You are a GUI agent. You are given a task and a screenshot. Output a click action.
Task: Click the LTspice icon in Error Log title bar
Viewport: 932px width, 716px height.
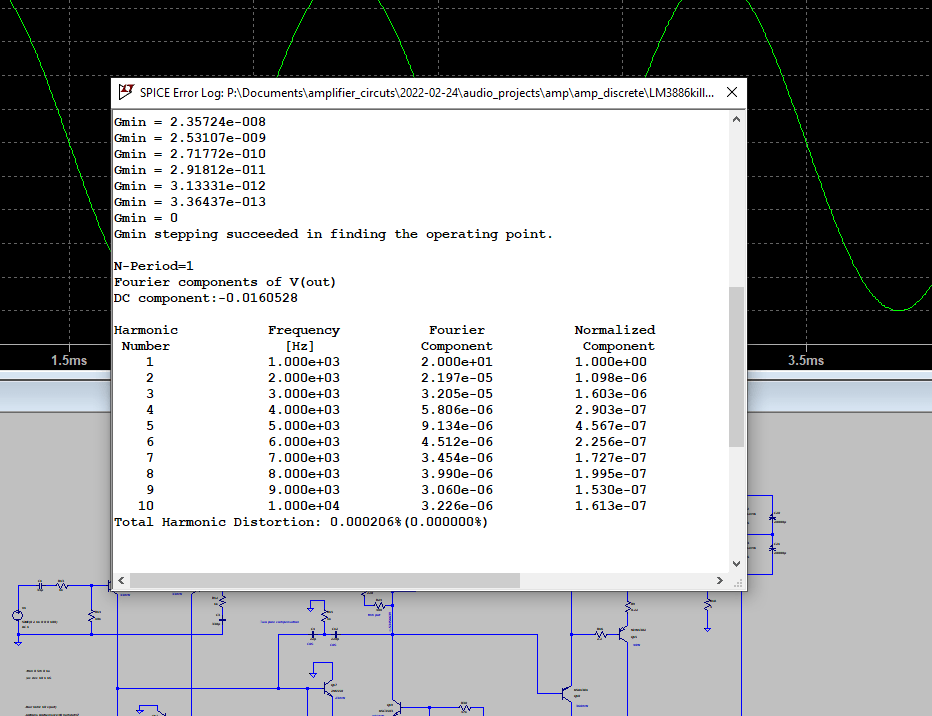(x=125, y=92)
